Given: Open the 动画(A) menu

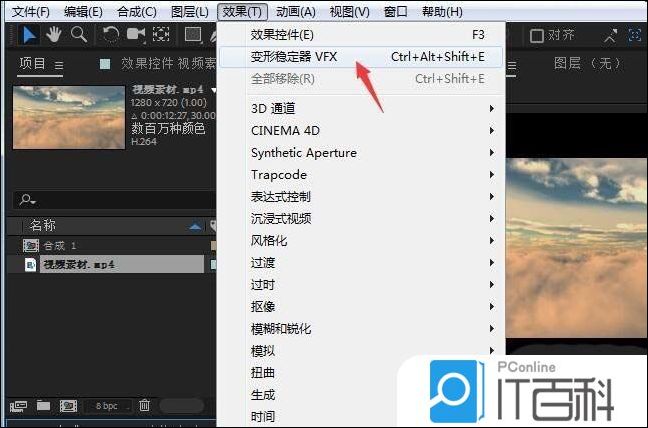Looking at the screenshot, I should [x=296, y=12].
